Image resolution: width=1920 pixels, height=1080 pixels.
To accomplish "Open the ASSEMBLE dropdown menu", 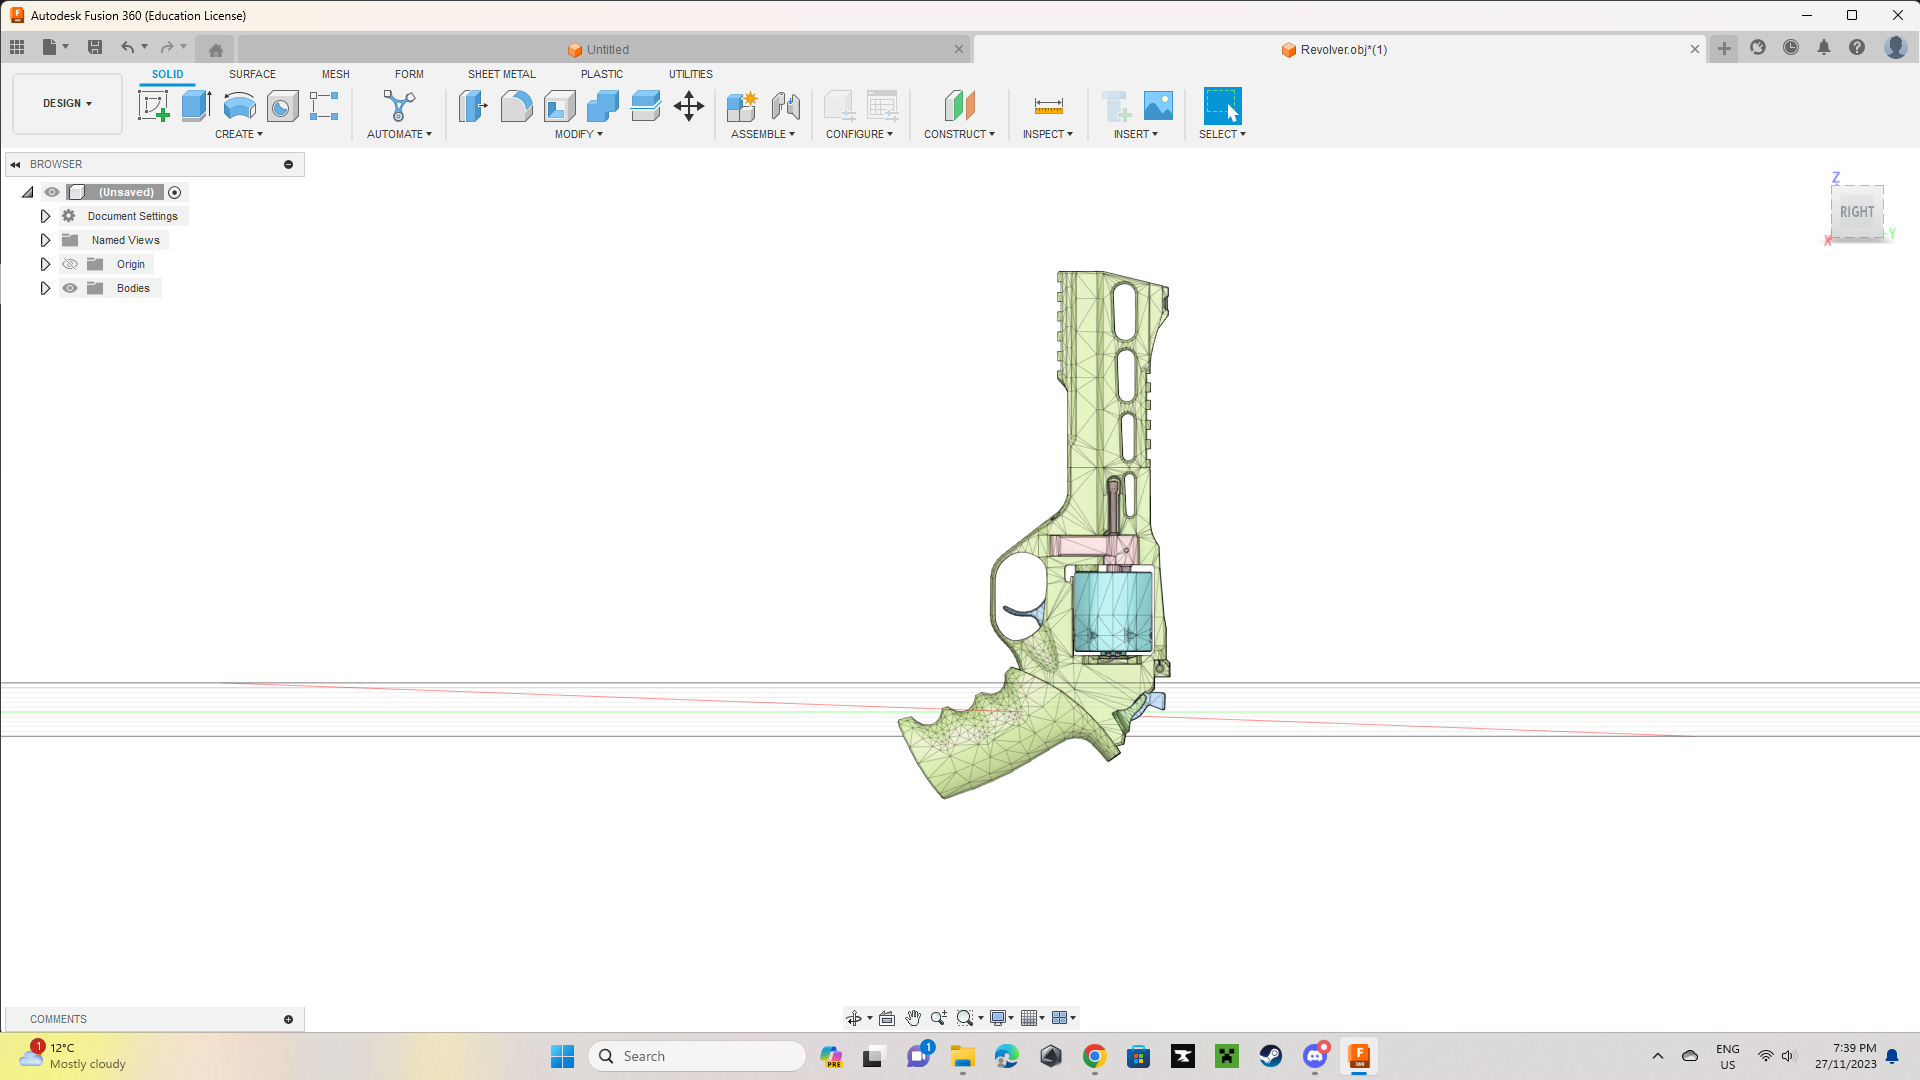I will tap(763, 134).
